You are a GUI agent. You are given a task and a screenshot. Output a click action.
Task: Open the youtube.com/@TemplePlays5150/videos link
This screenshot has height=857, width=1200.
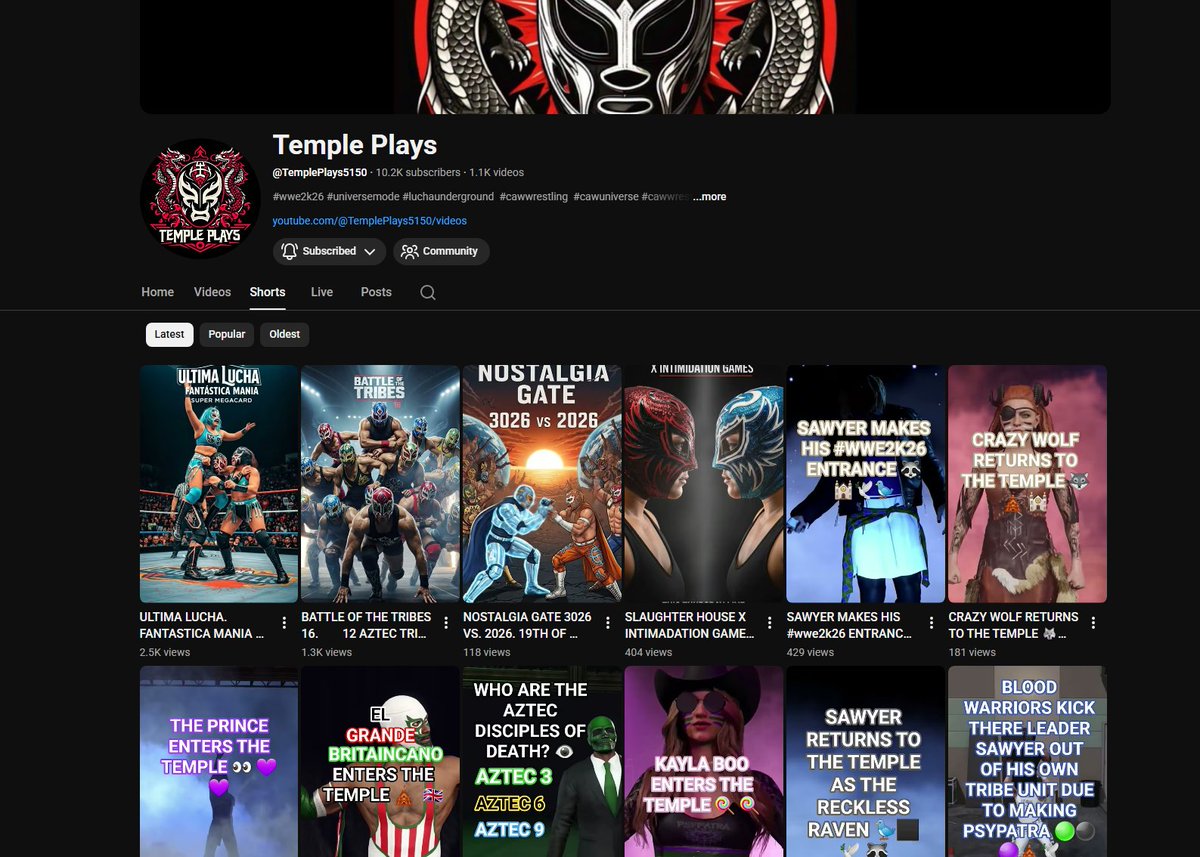[x=370, y=221]
